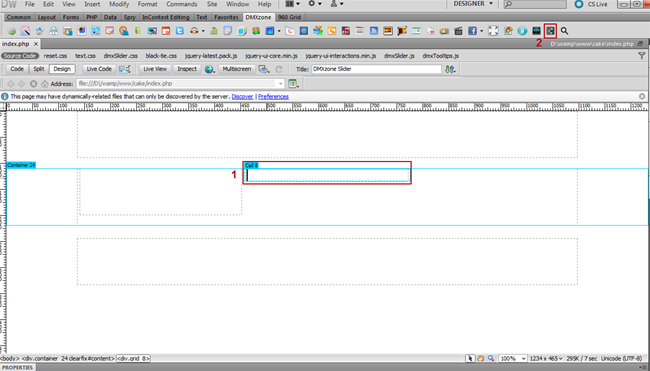Viewport: 650px width, 371px height.
Task: Click the Discover link in info bar
Action: coord(242,97)
